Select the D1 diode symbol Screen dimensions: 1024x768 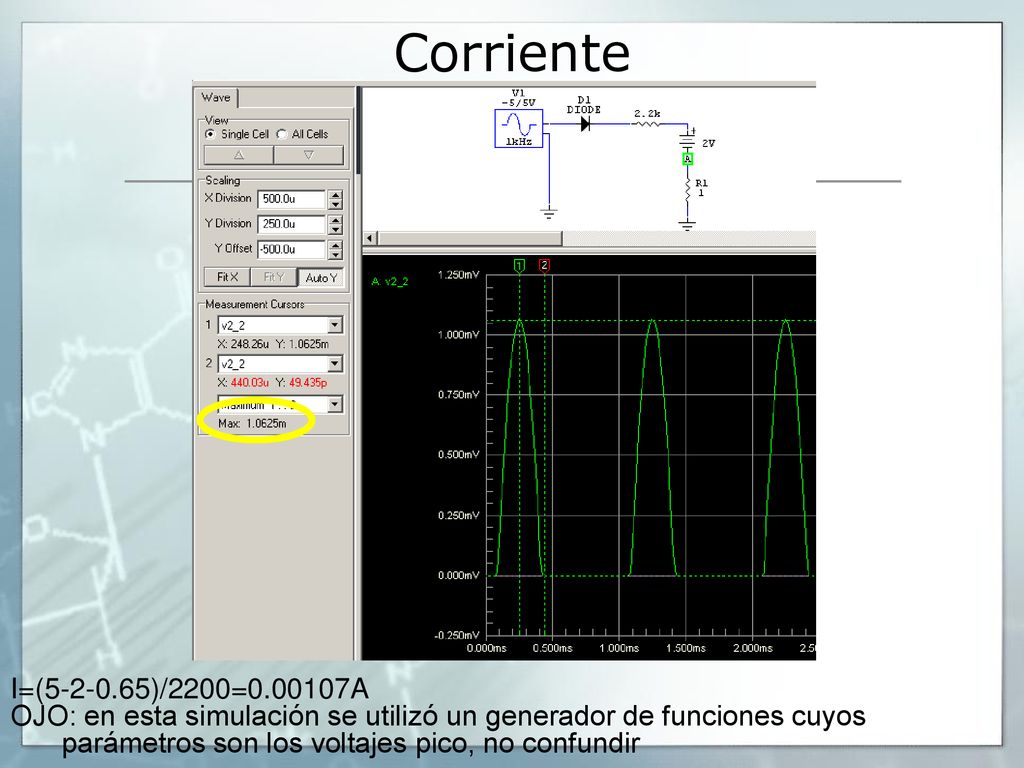585,123
